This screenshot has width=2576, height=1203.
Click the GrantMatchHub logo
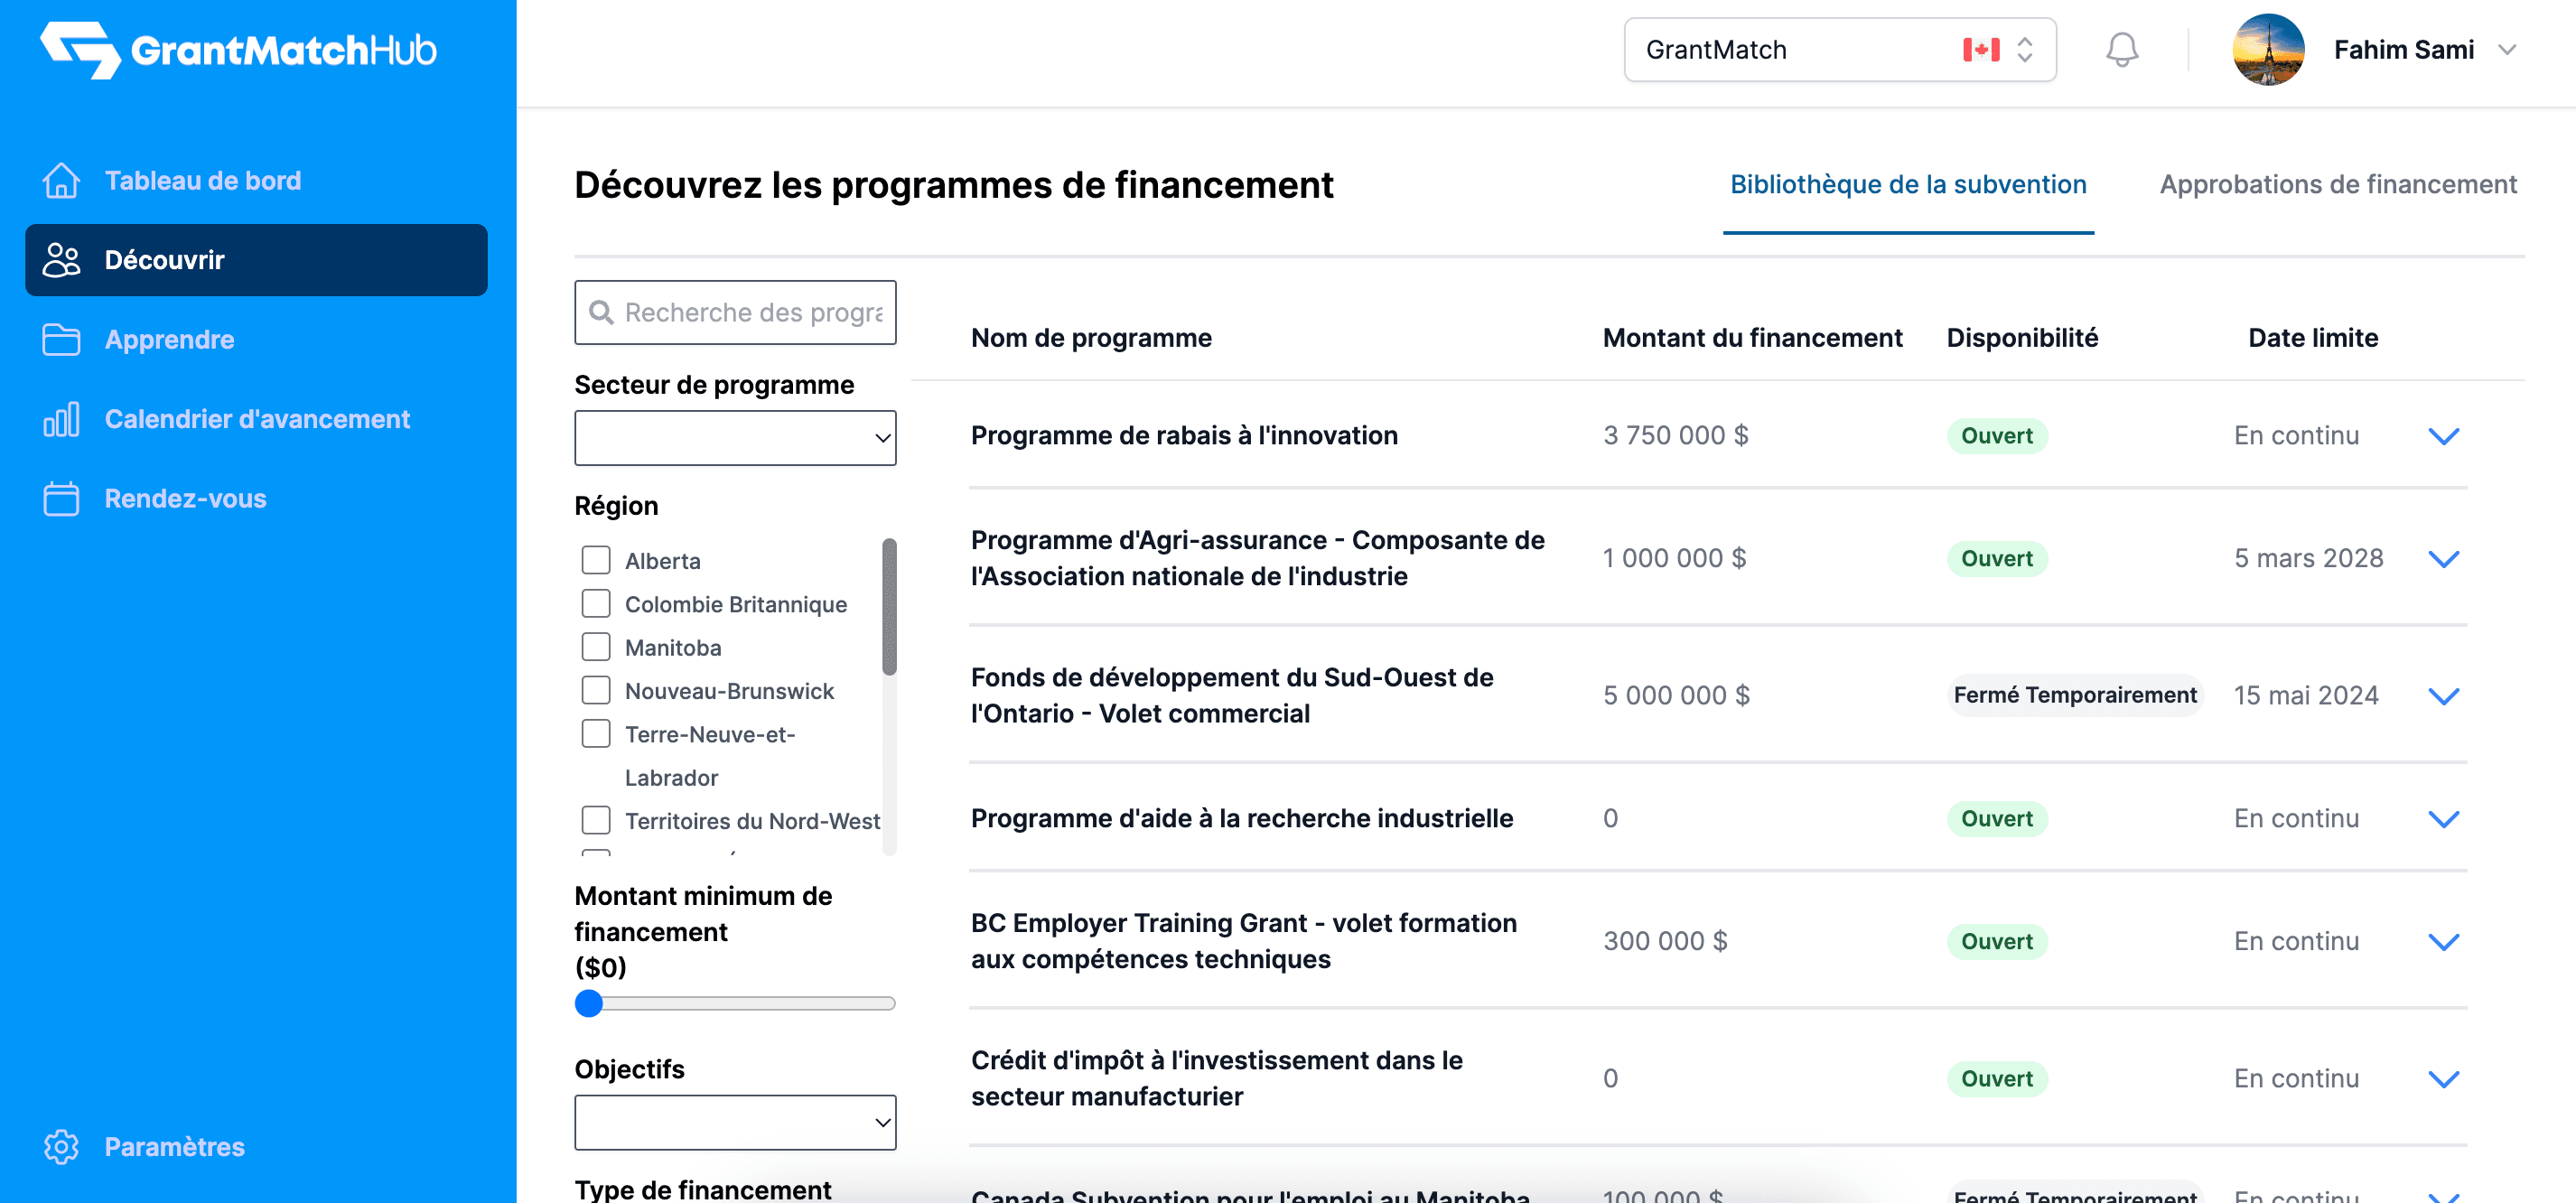click(238, 50)
